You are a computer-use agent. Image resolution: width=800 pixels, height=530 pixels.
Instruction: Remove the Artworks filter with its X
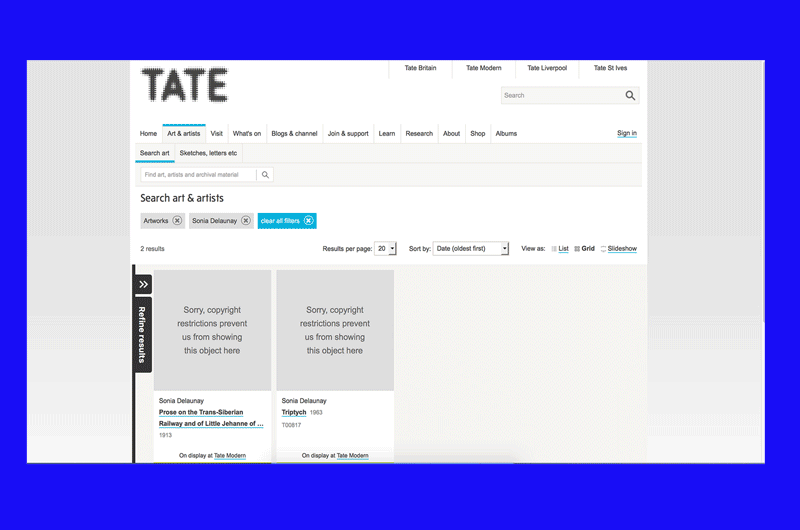point(177,221)
